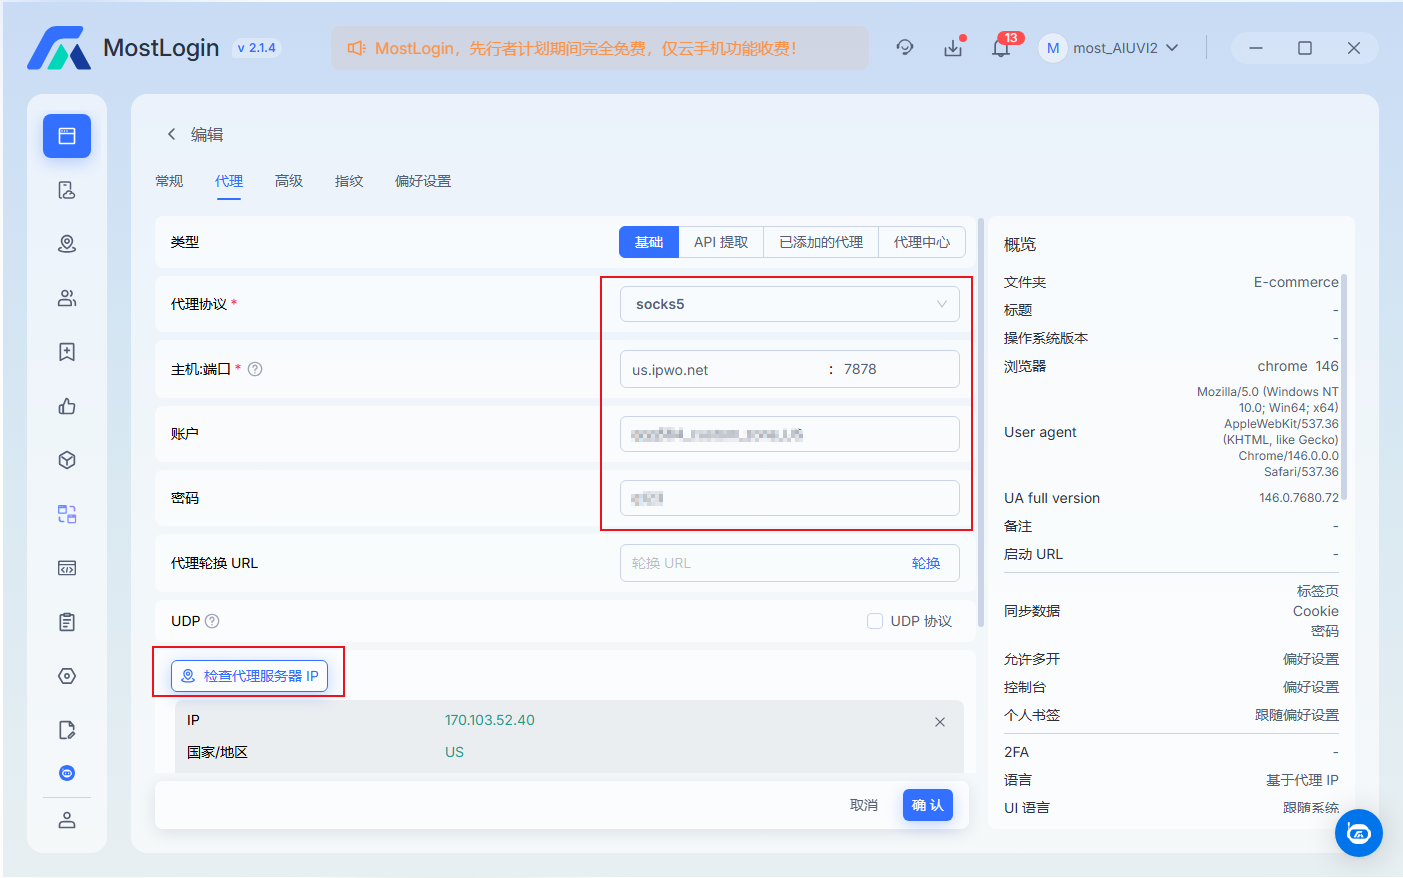Open the downloads icon in header
This screenshot has width=1403, height=878.
click(x=953, y=47)
